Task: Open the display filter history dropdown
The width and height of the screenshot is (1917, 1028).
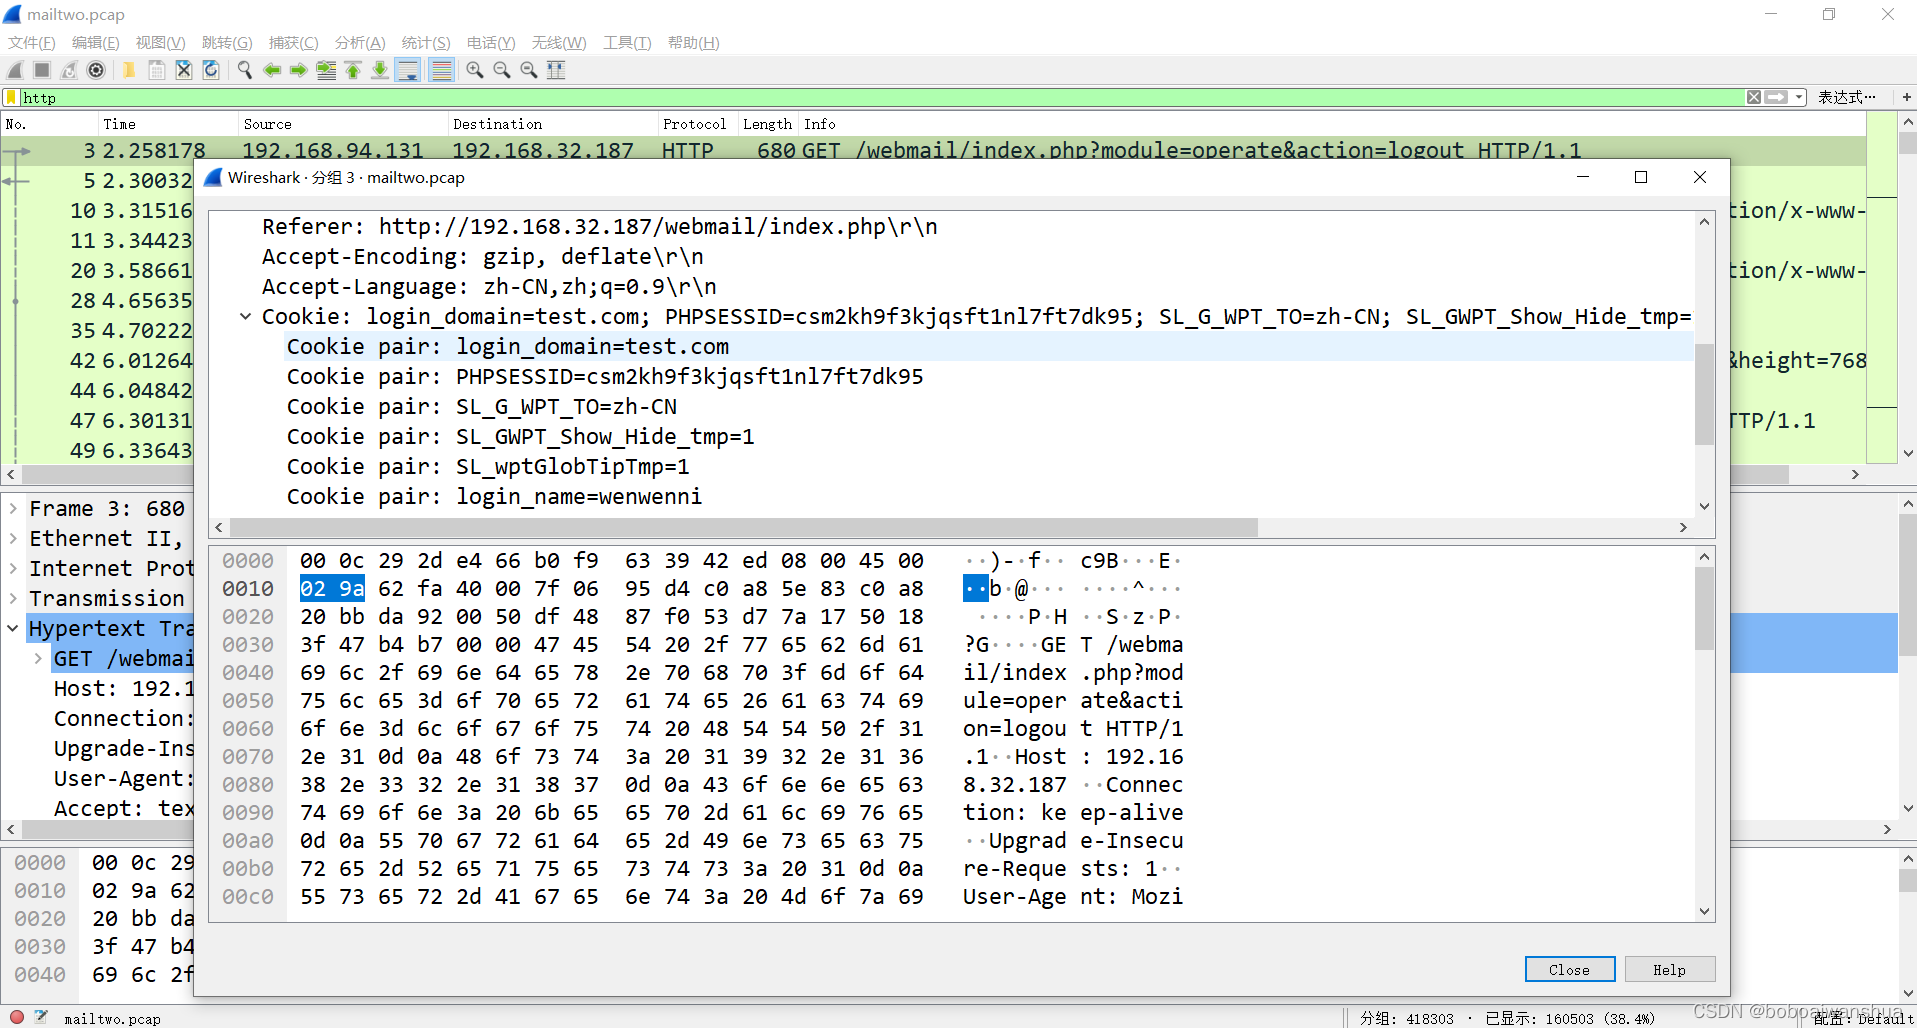Action: [1799, 97]
